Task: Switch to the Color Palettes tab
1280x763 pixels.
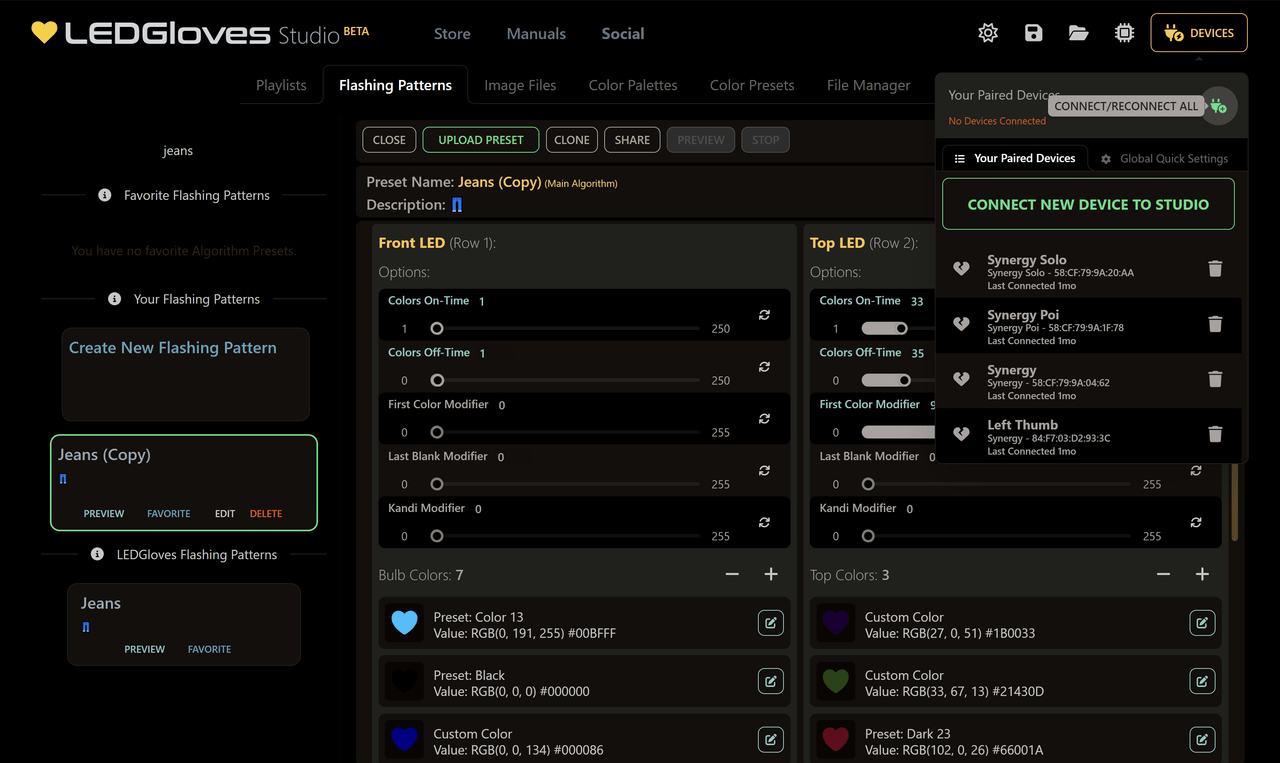Action: 633,85
